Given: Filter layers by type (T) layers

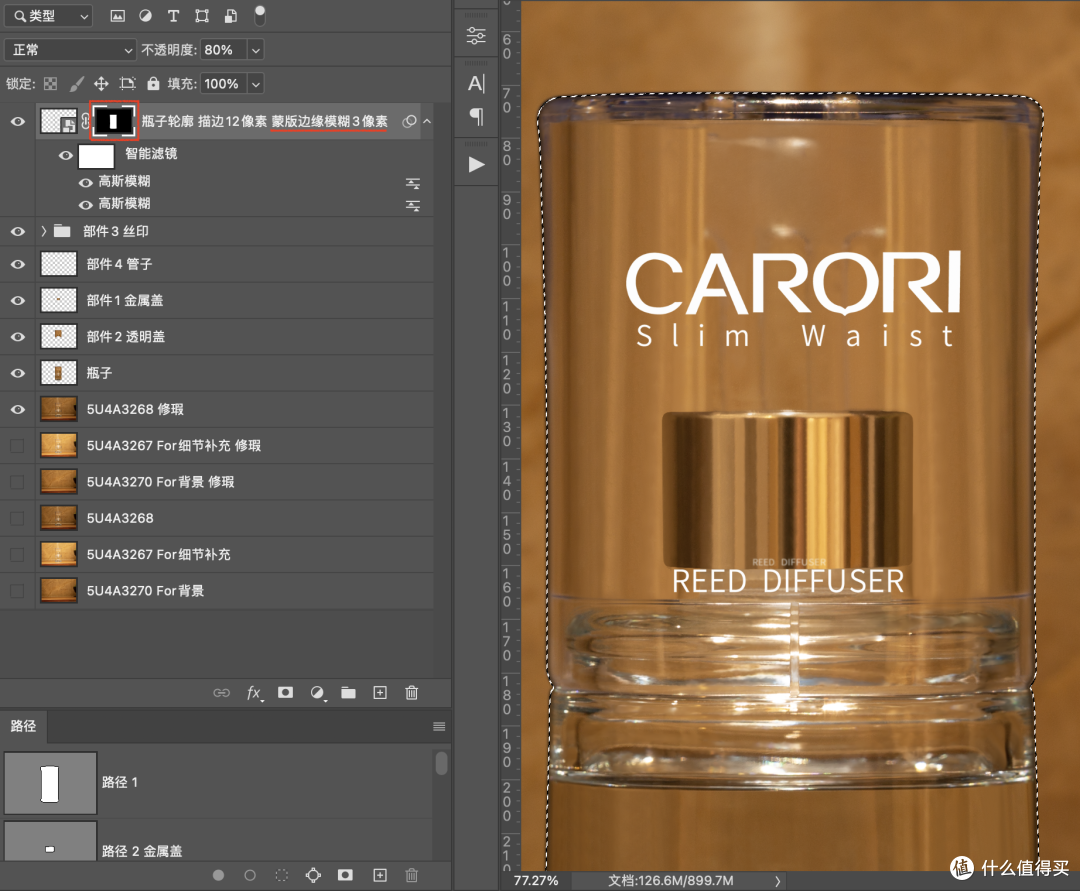Looking at the screenshot, I should (174, 16).
